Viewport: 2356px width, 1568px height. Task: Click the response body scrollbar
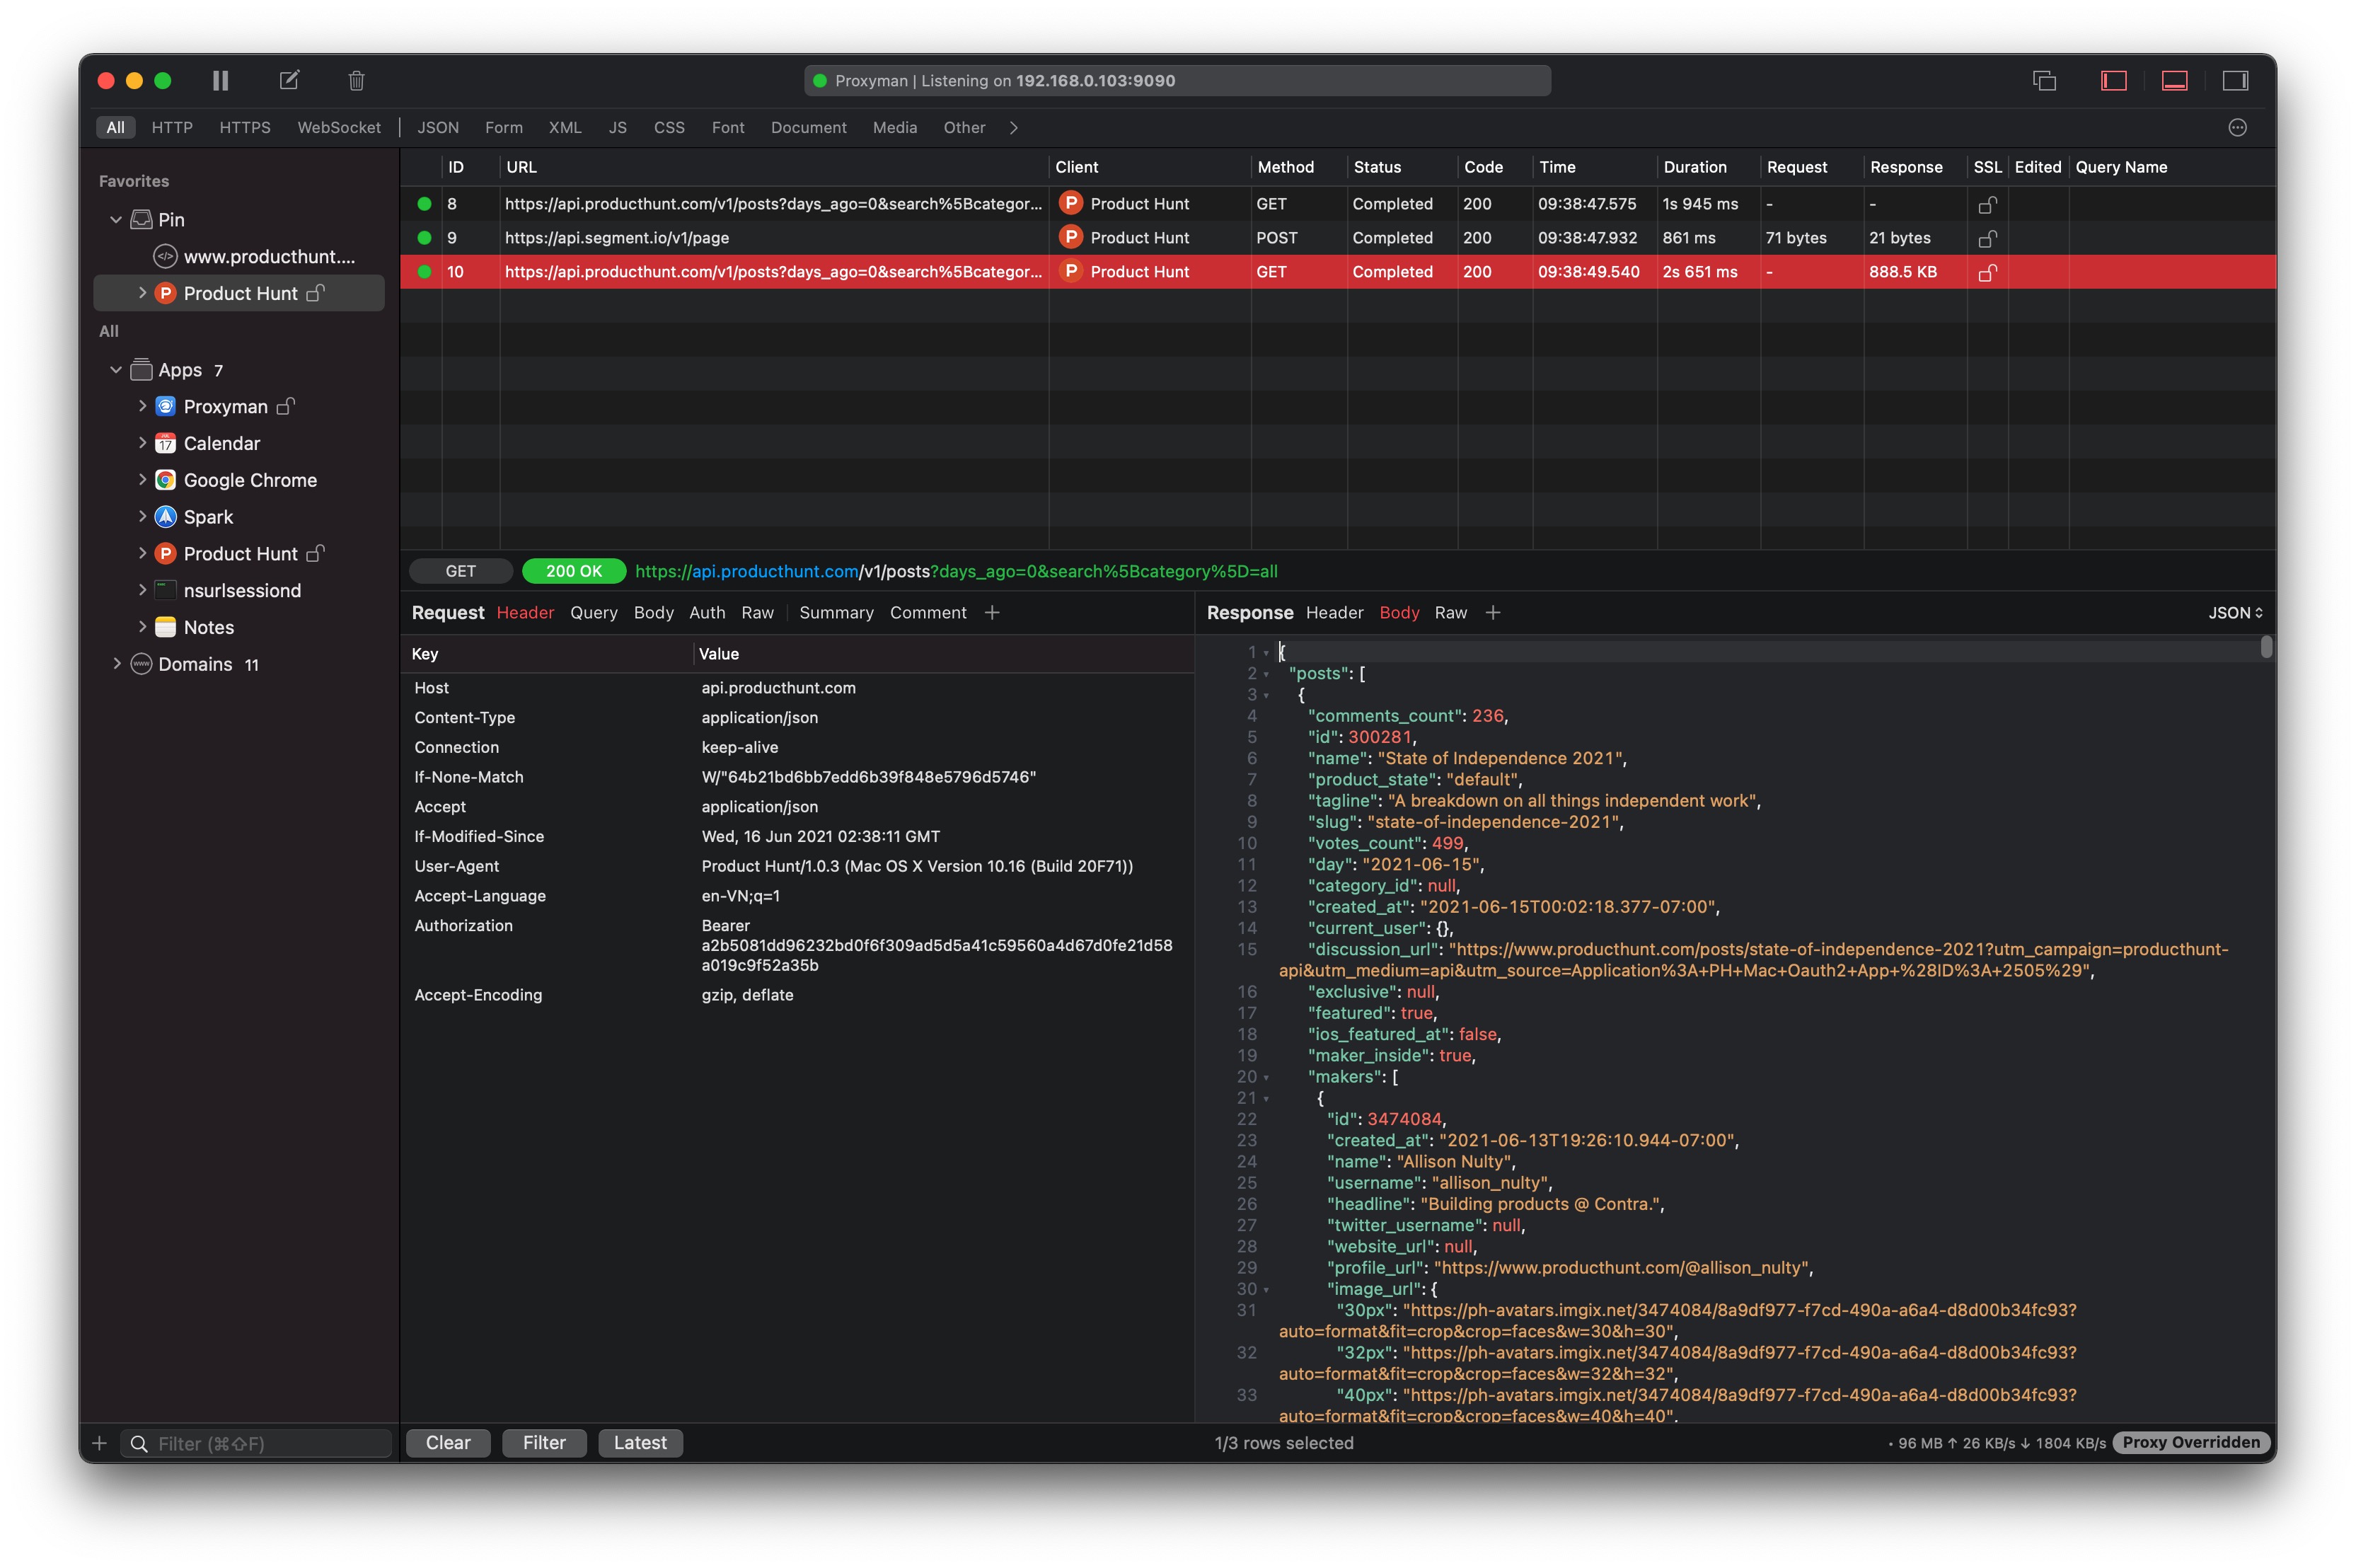click(2266, 647)
